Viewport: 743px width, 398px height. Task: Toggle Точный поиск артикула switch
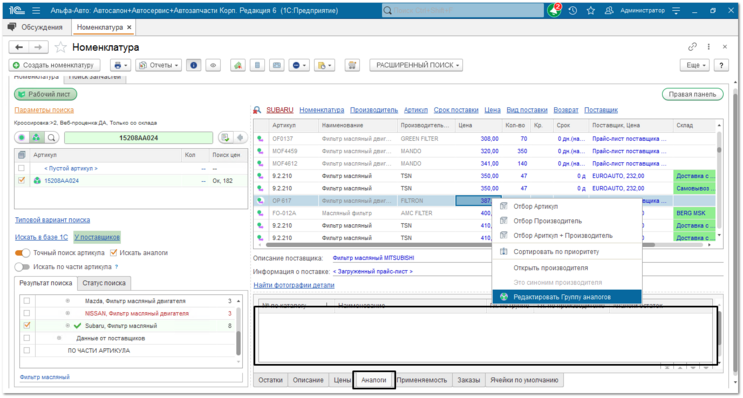(x=22, y=253)
